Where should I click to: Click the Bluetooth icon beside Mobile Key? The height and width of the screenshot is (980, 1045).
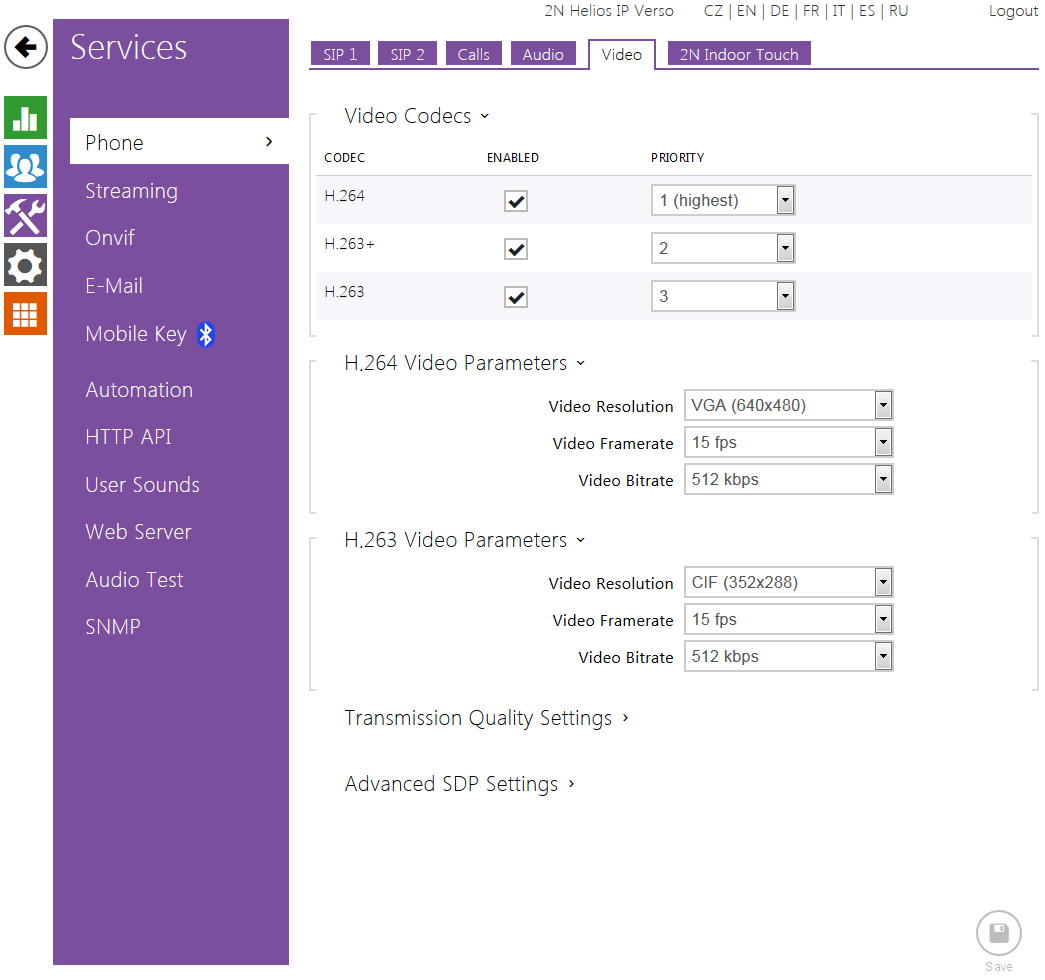(206, 335)
